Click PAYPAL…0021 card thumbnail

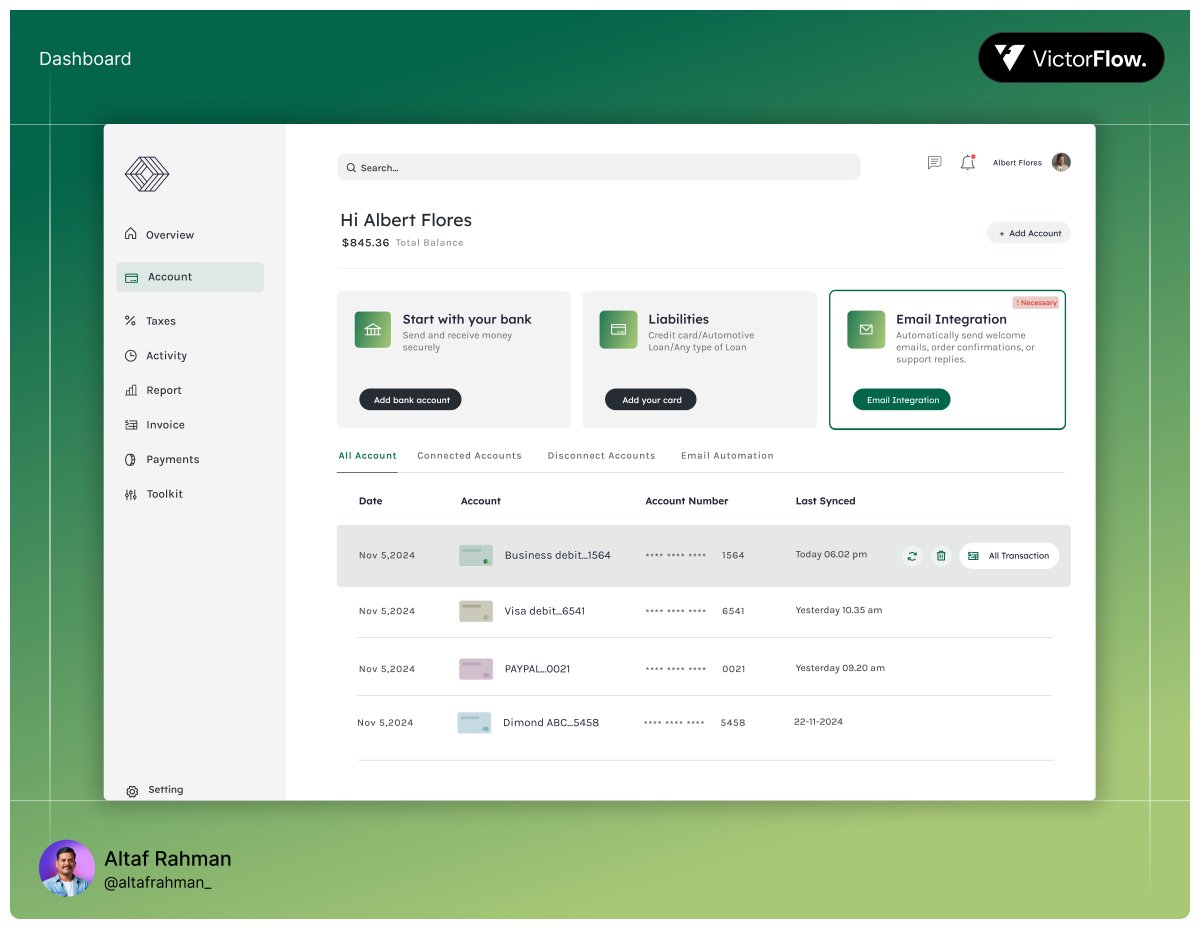[x=476, y=669]
